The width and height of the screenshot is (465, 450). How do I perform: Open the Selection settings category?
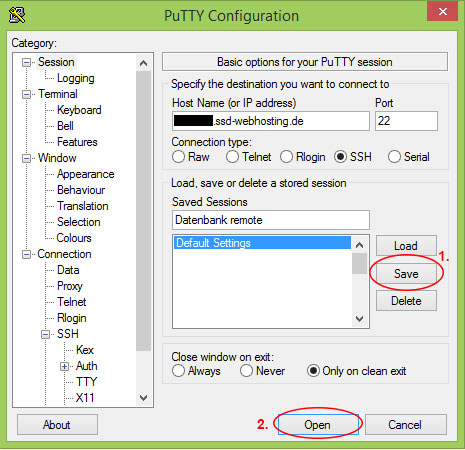[x=79, y=222]
